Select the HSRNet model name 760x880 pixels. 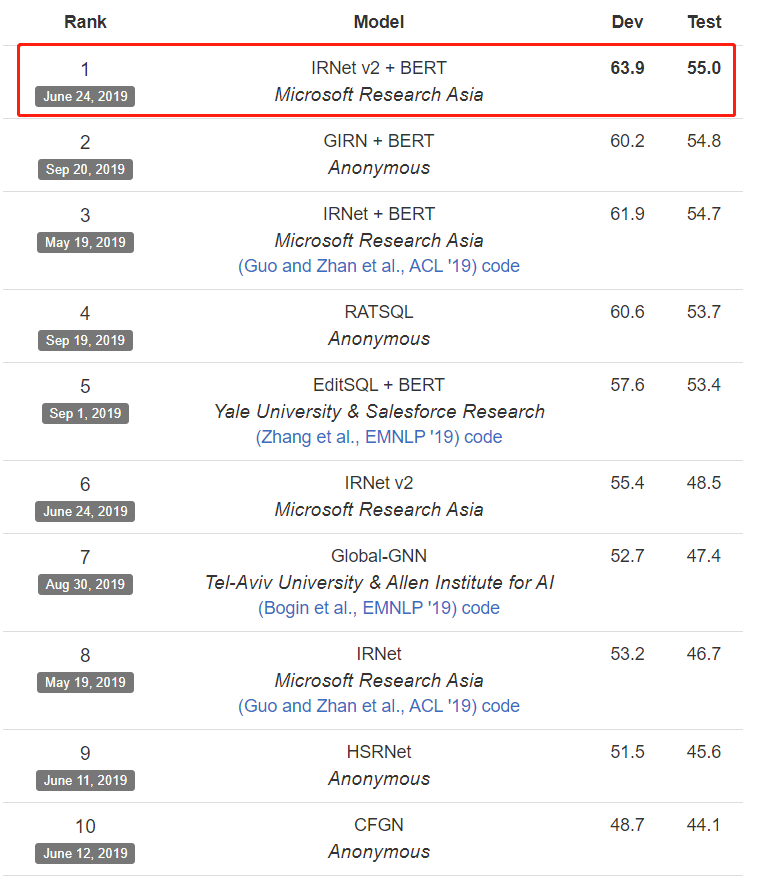click(379, 752)
